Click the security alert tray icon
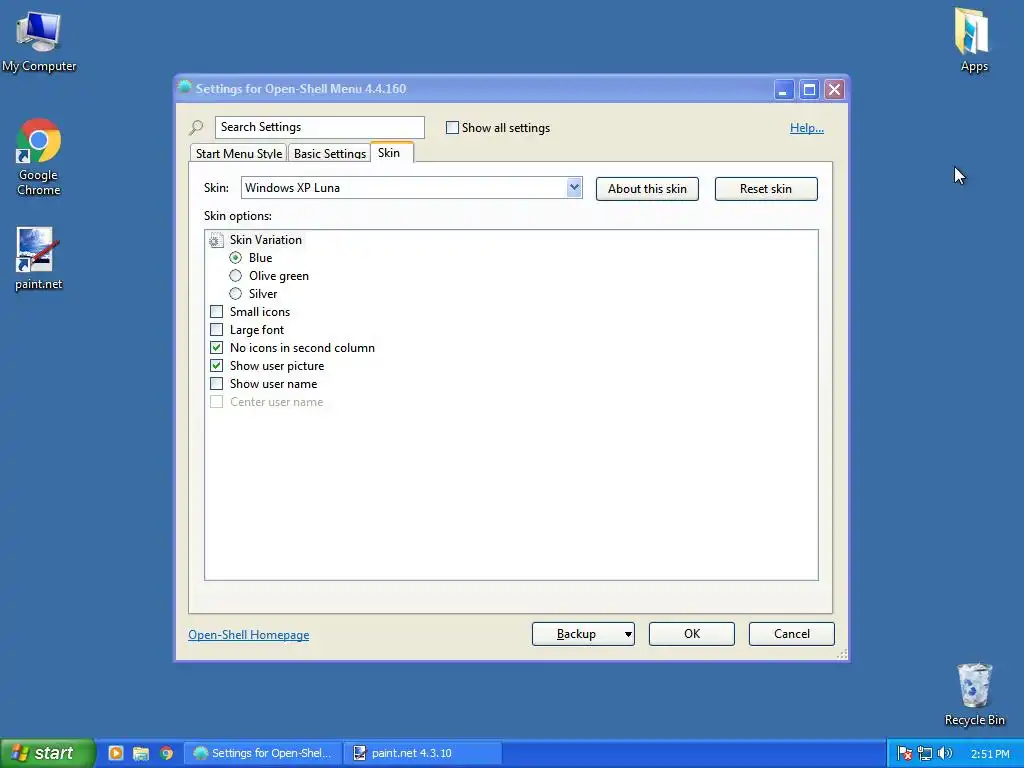Screen dimensions: 1024x768 click(x=904, y=753)
